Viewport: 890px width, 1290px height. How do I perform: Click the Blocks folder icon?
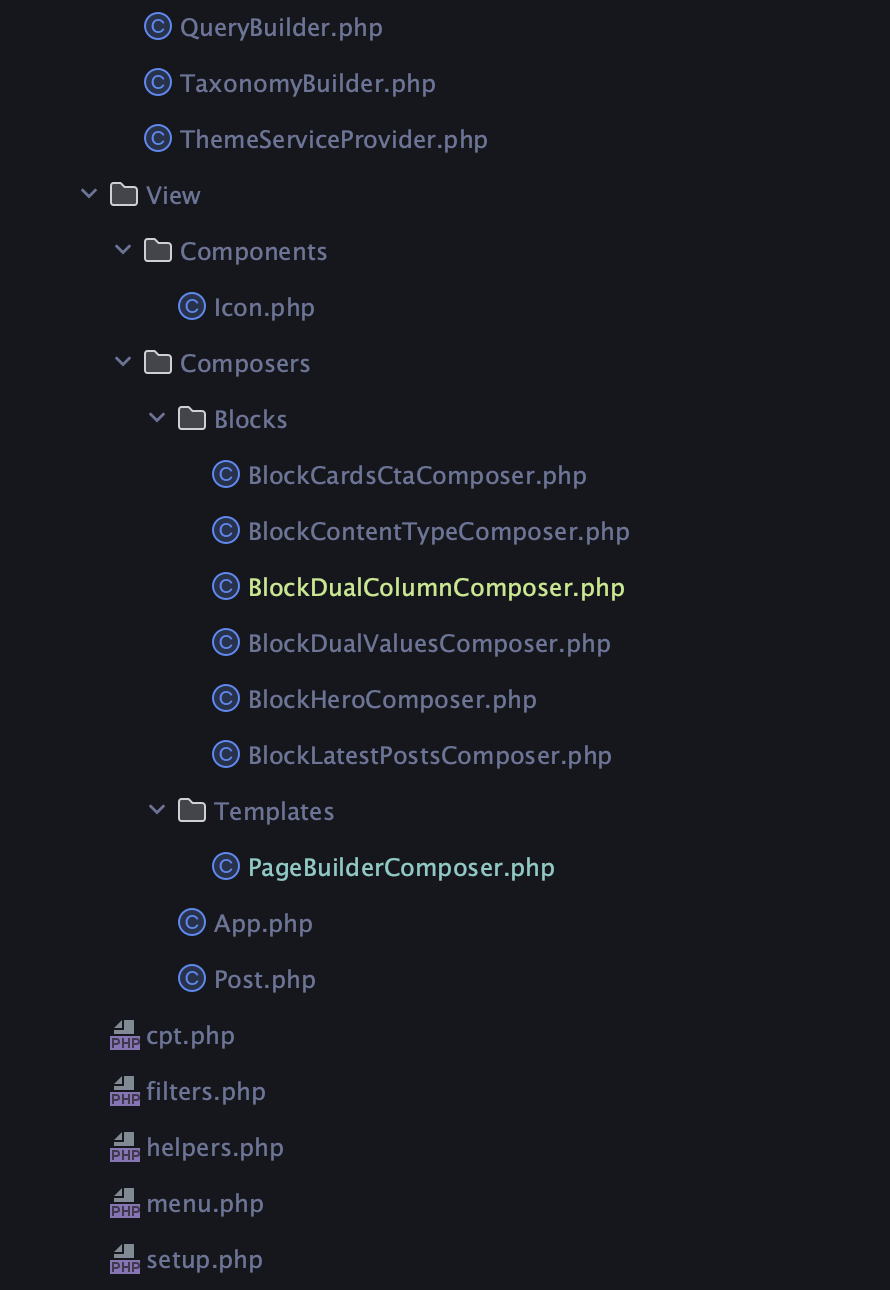[192, 419]
